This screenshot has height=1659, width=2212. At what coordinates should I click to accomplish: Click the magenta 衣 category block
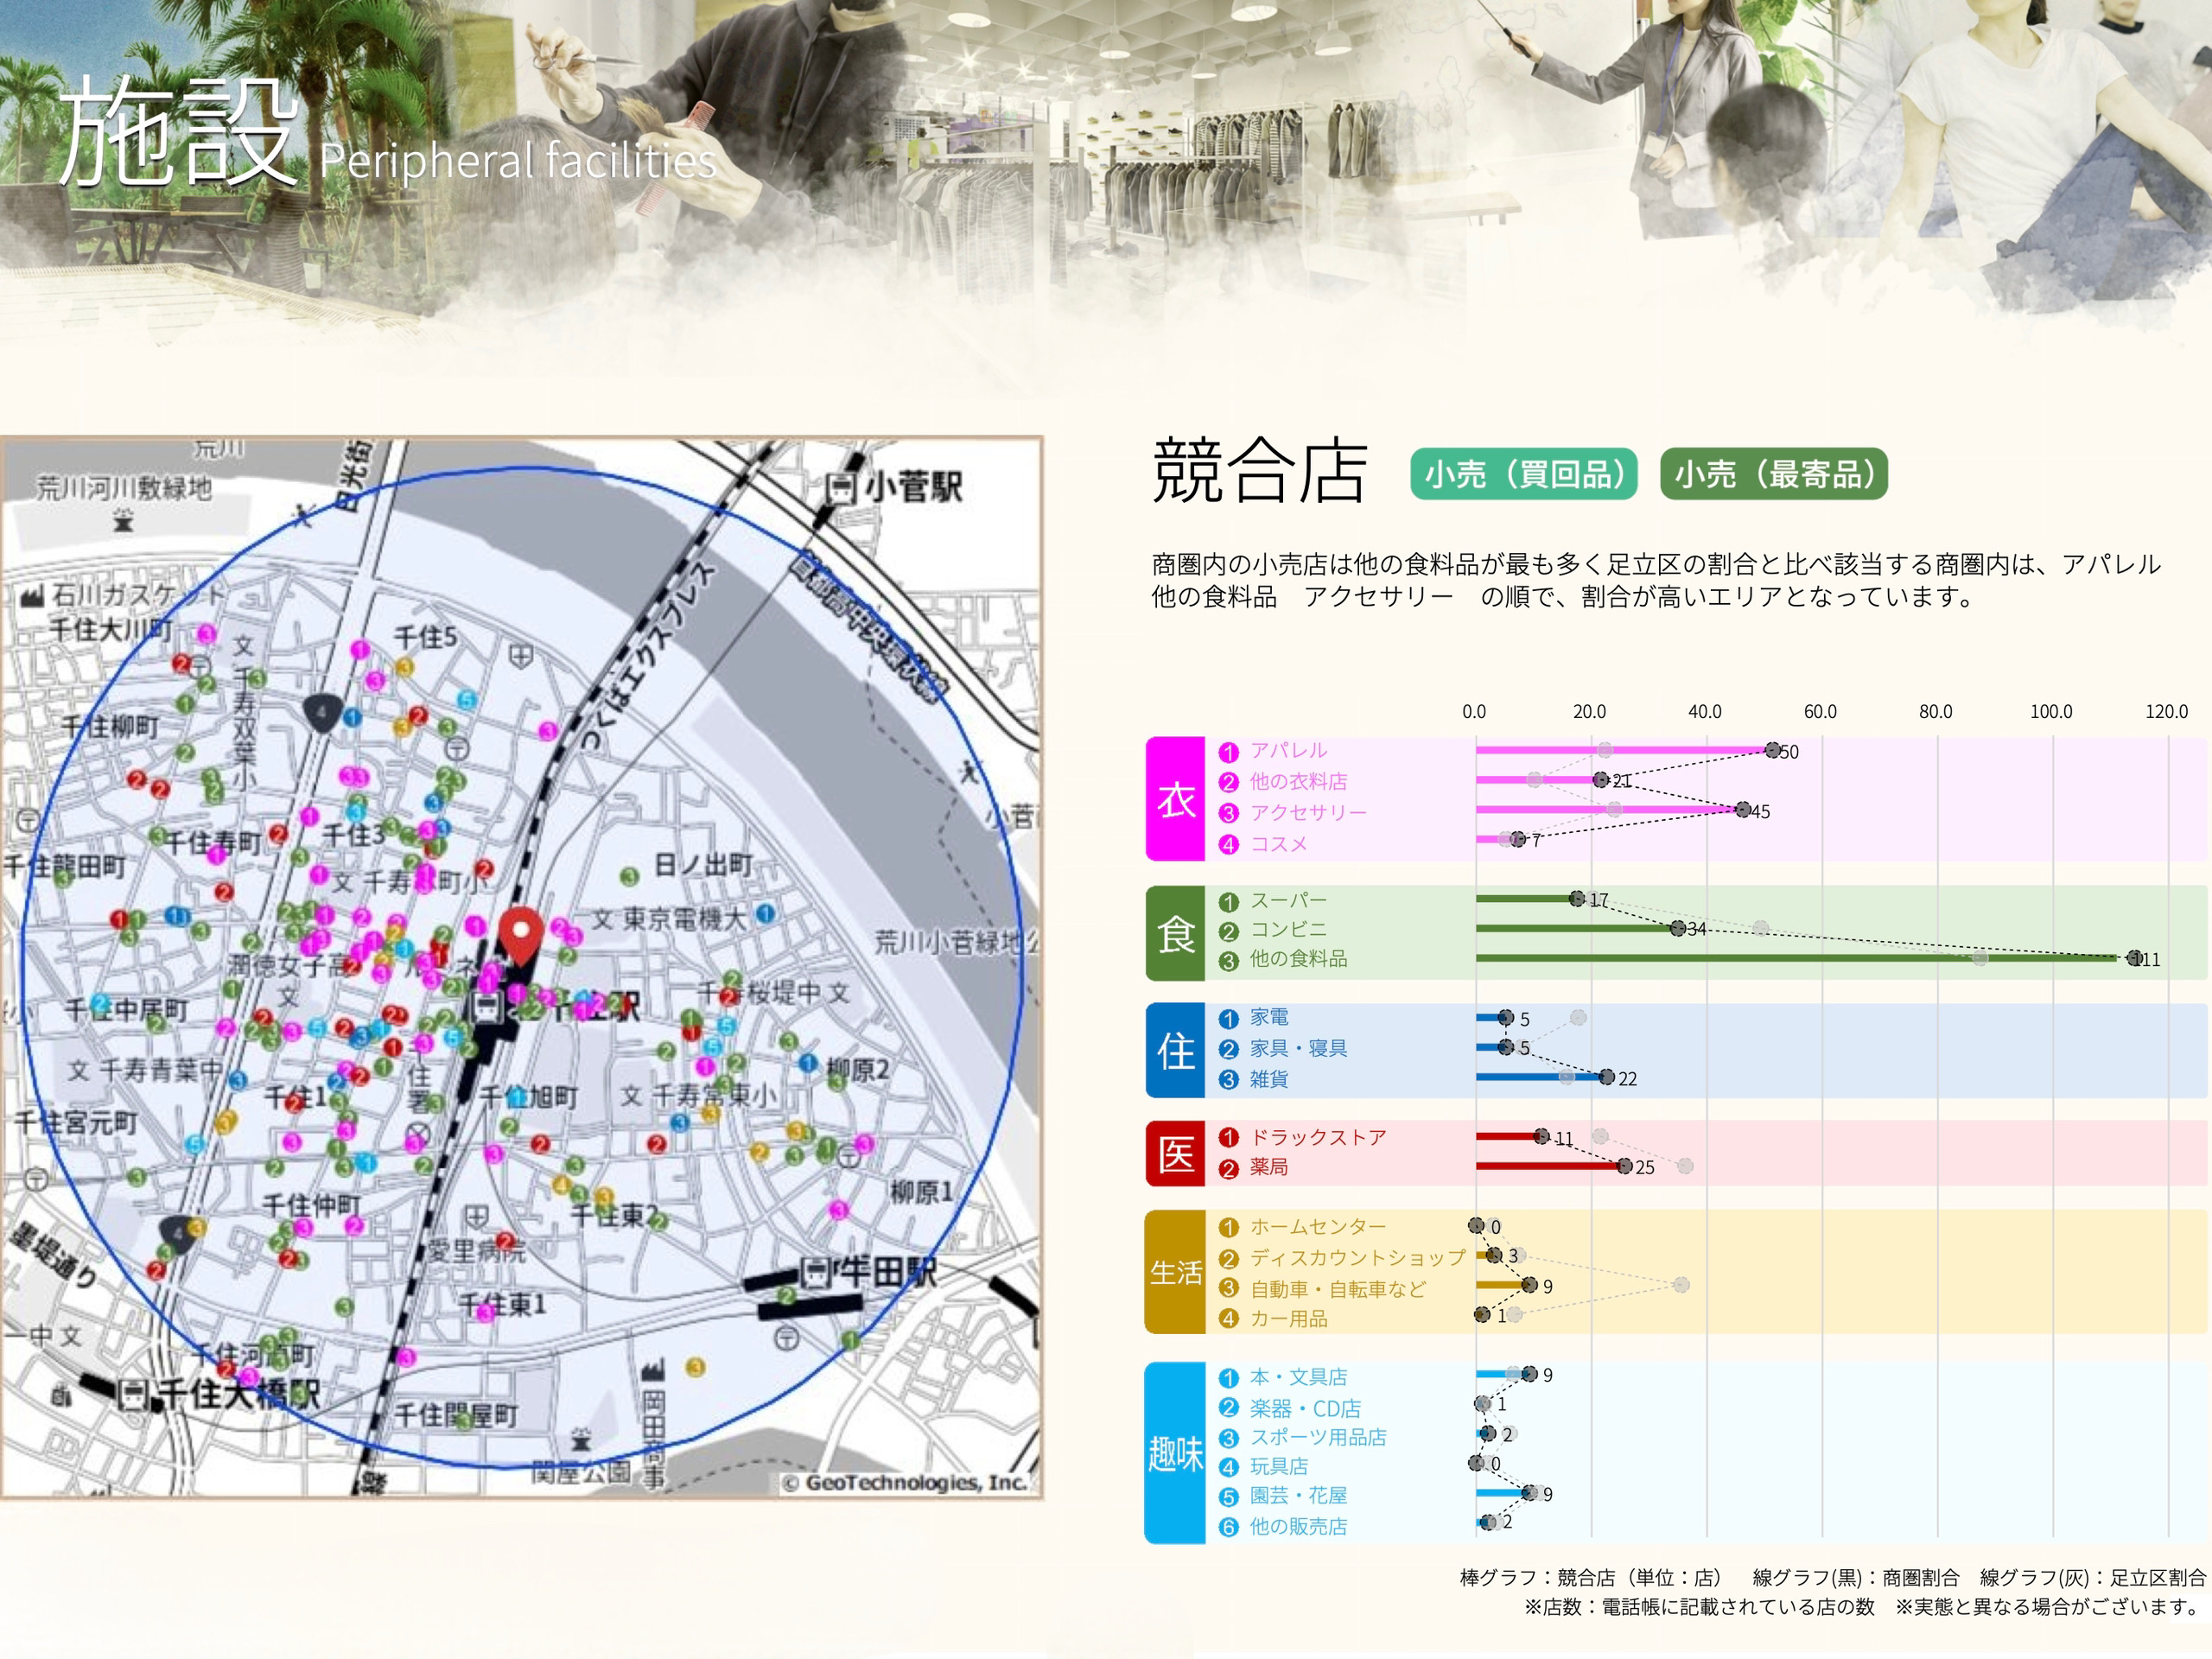(x=1175, y=799)
